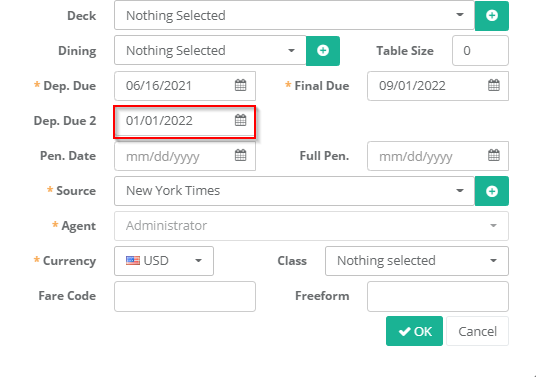Change the USD Currency dropdown
This screenshot has height=377, width=536.
pyautogui.click(x=164, y=261)
